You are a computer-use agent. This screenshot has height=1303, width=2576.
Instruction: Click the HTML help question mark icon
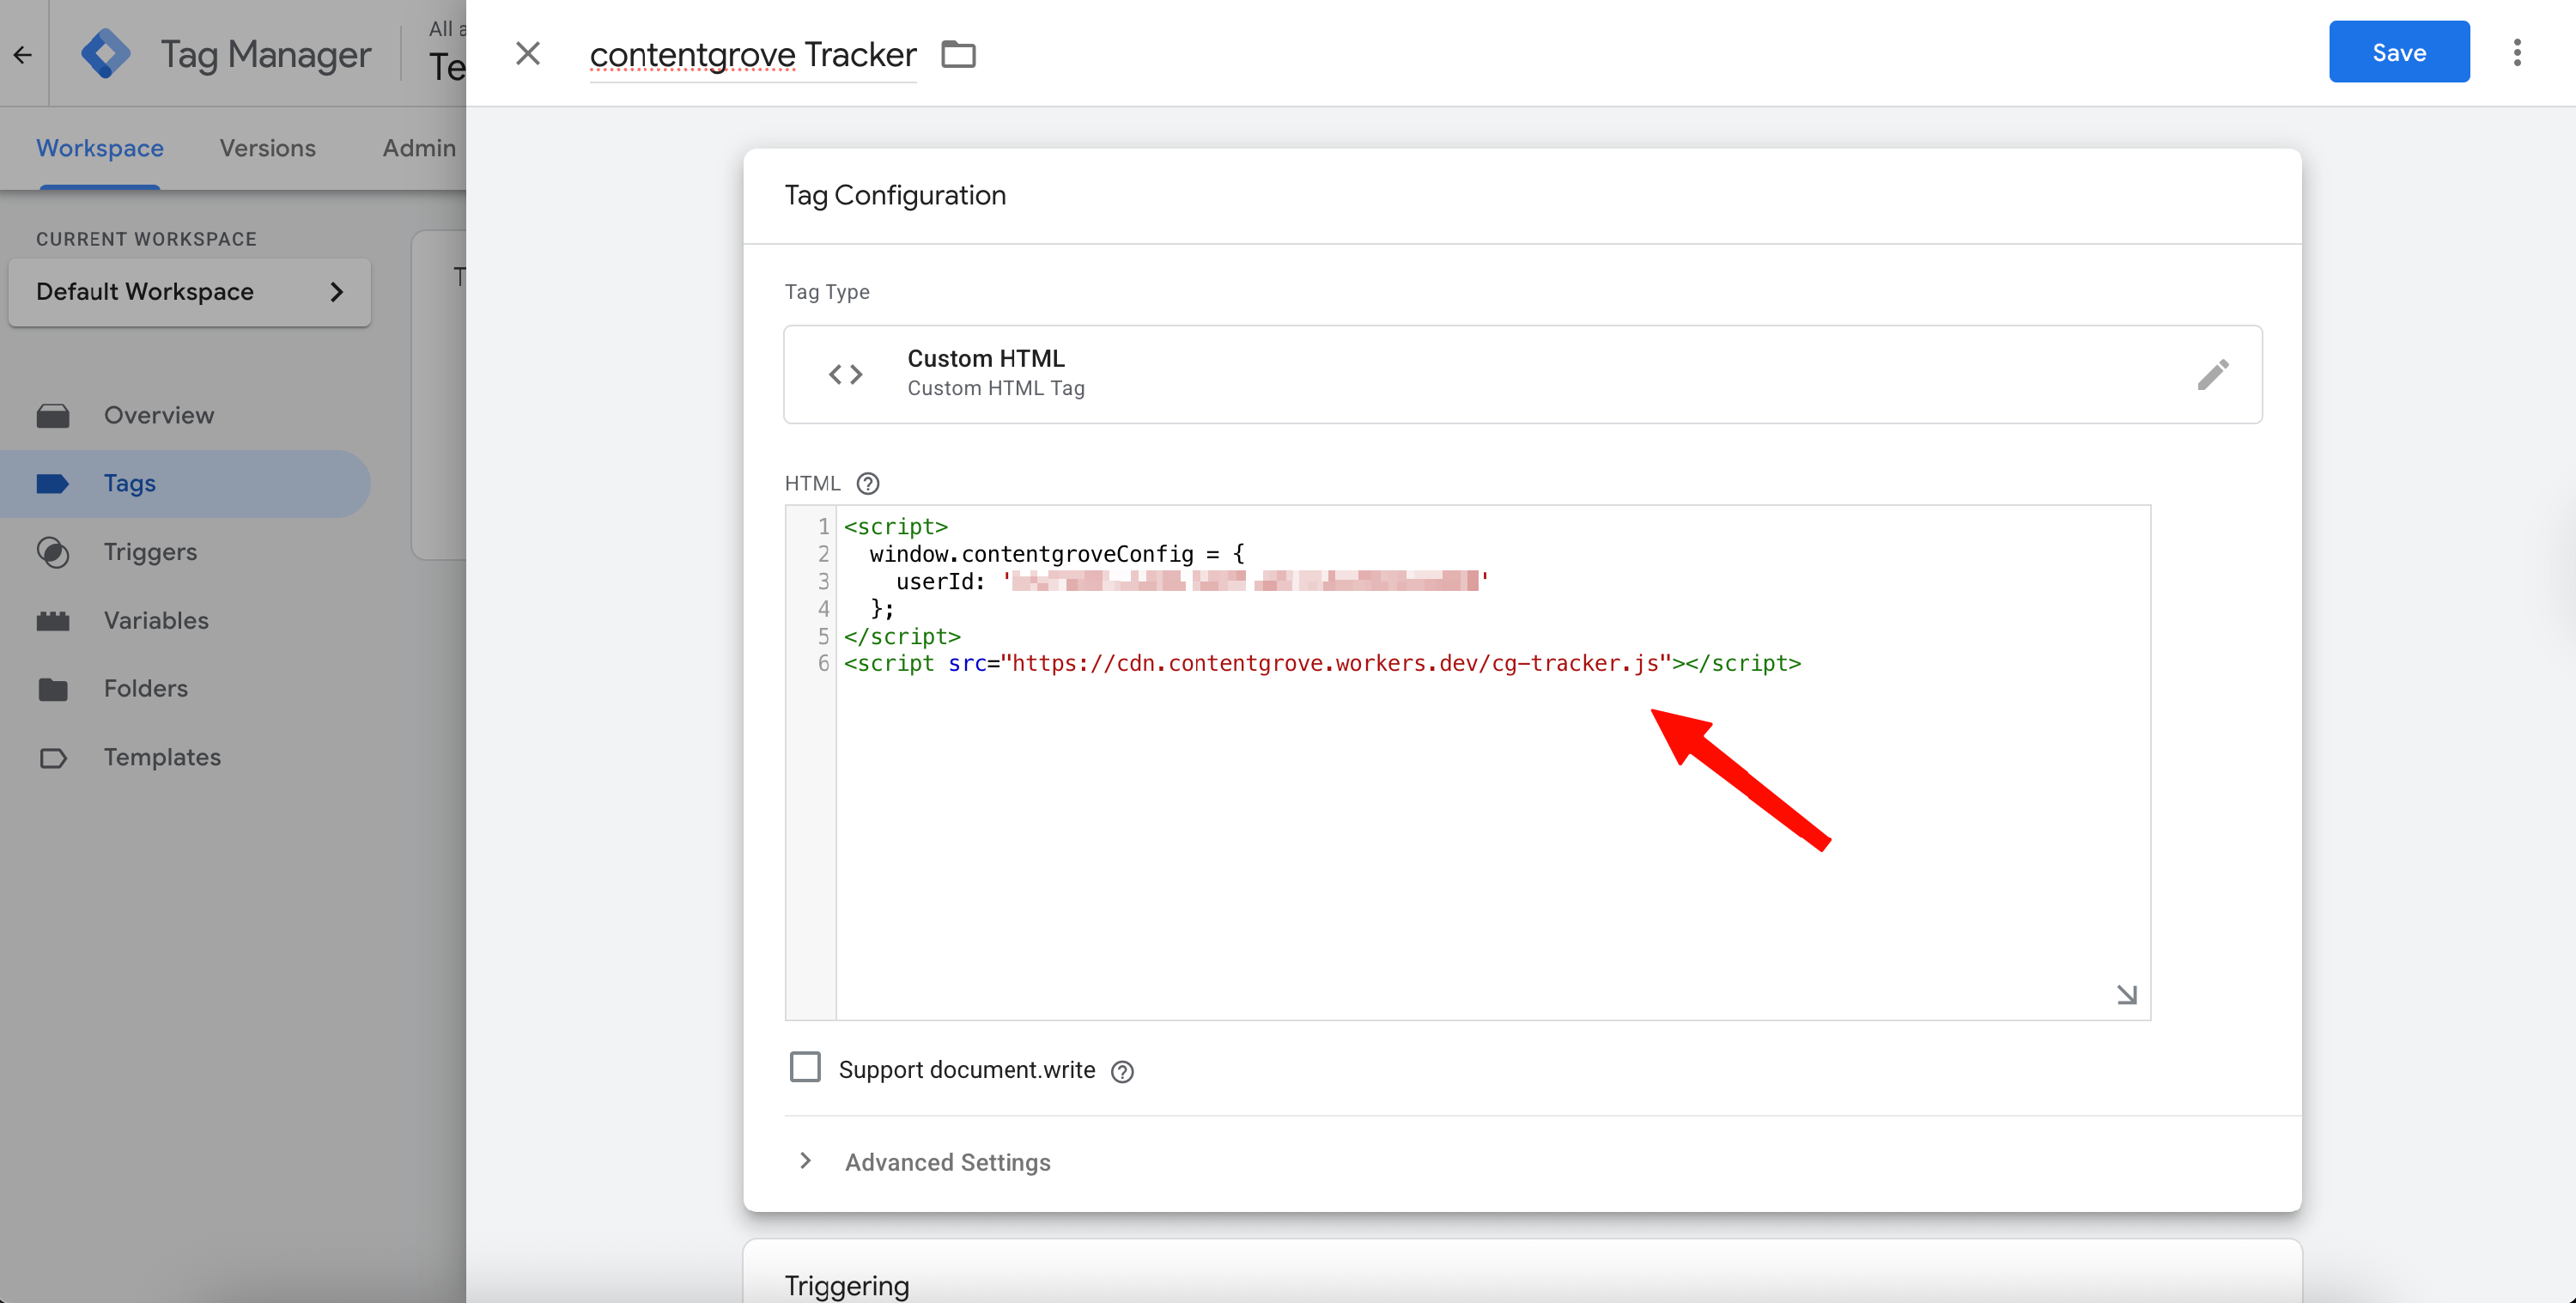coord(867,484)
